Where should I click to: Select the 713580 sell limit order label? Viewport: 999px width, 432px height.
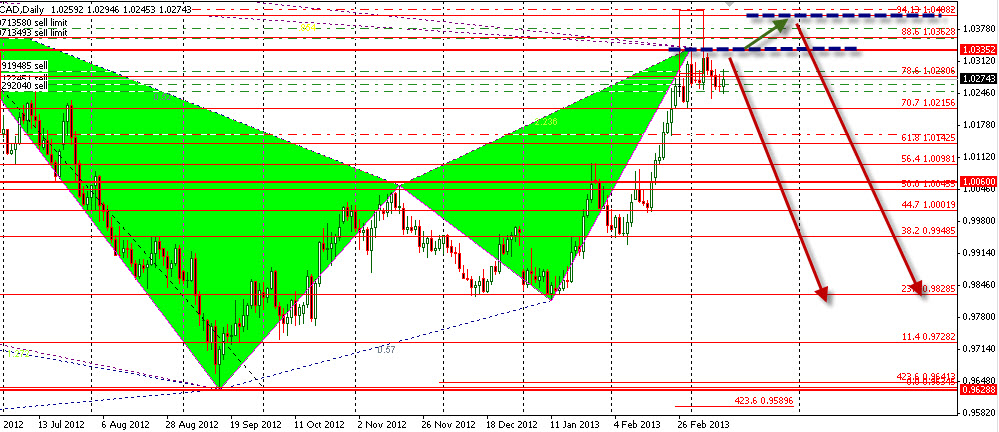pos(34,21)
